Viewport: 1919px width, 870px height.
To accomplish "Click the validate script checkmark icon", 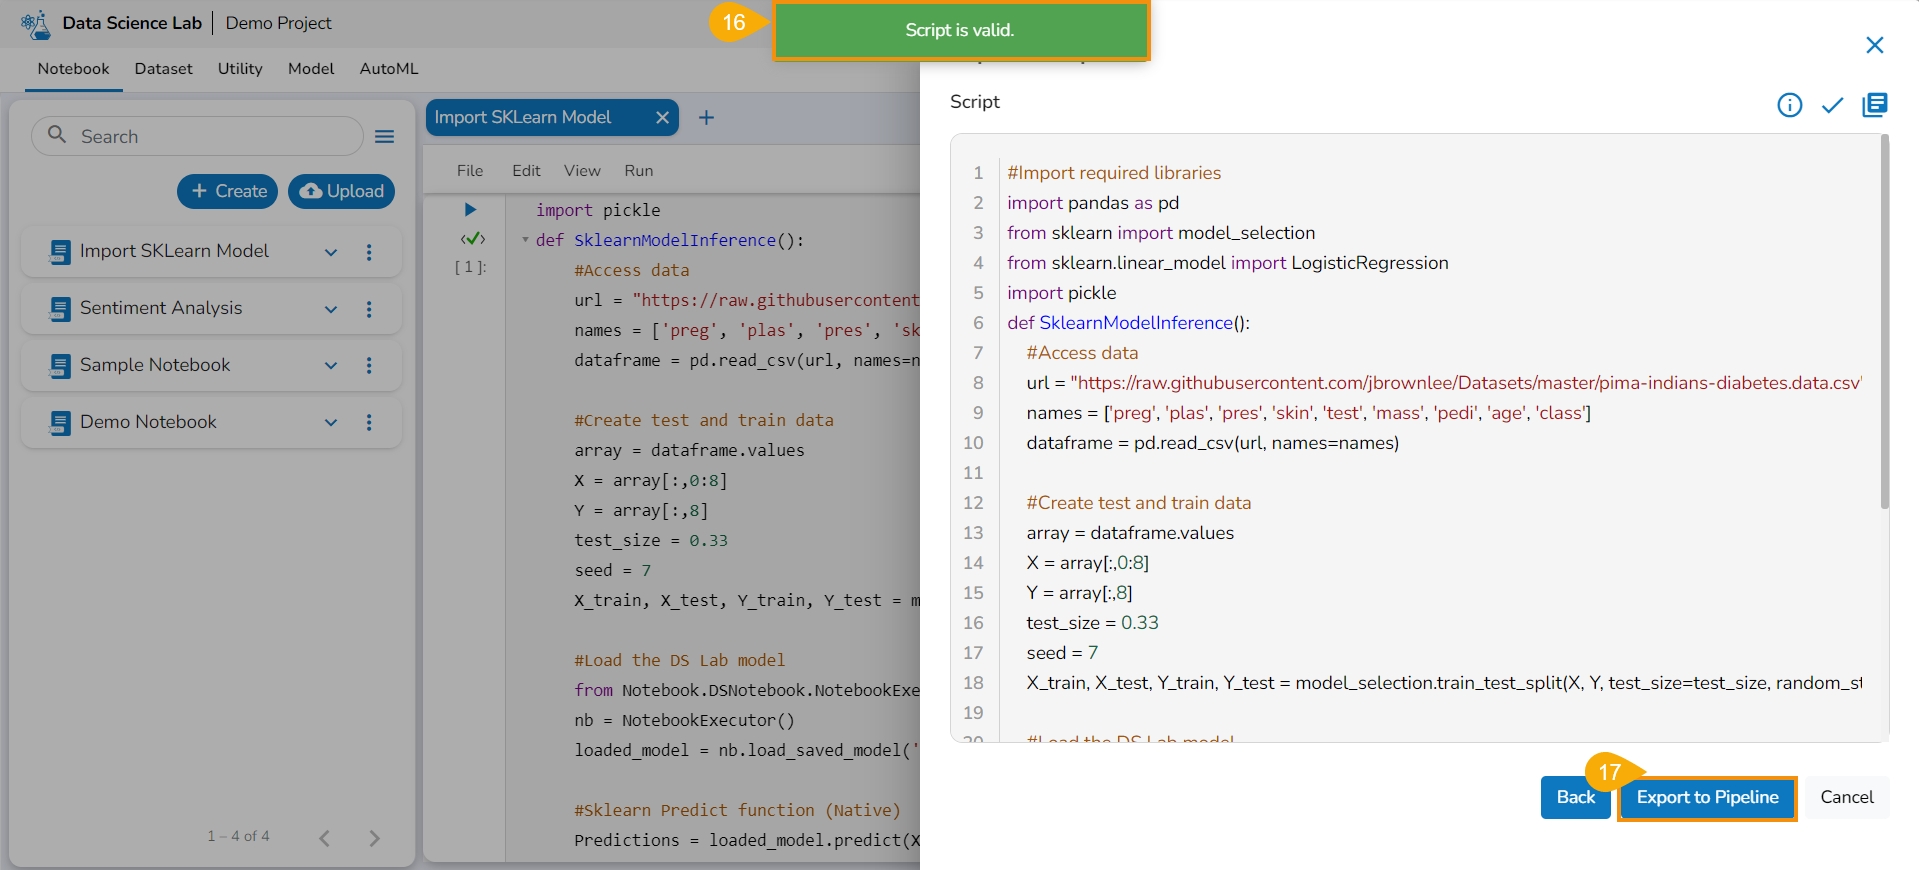I will (1832, 105).
